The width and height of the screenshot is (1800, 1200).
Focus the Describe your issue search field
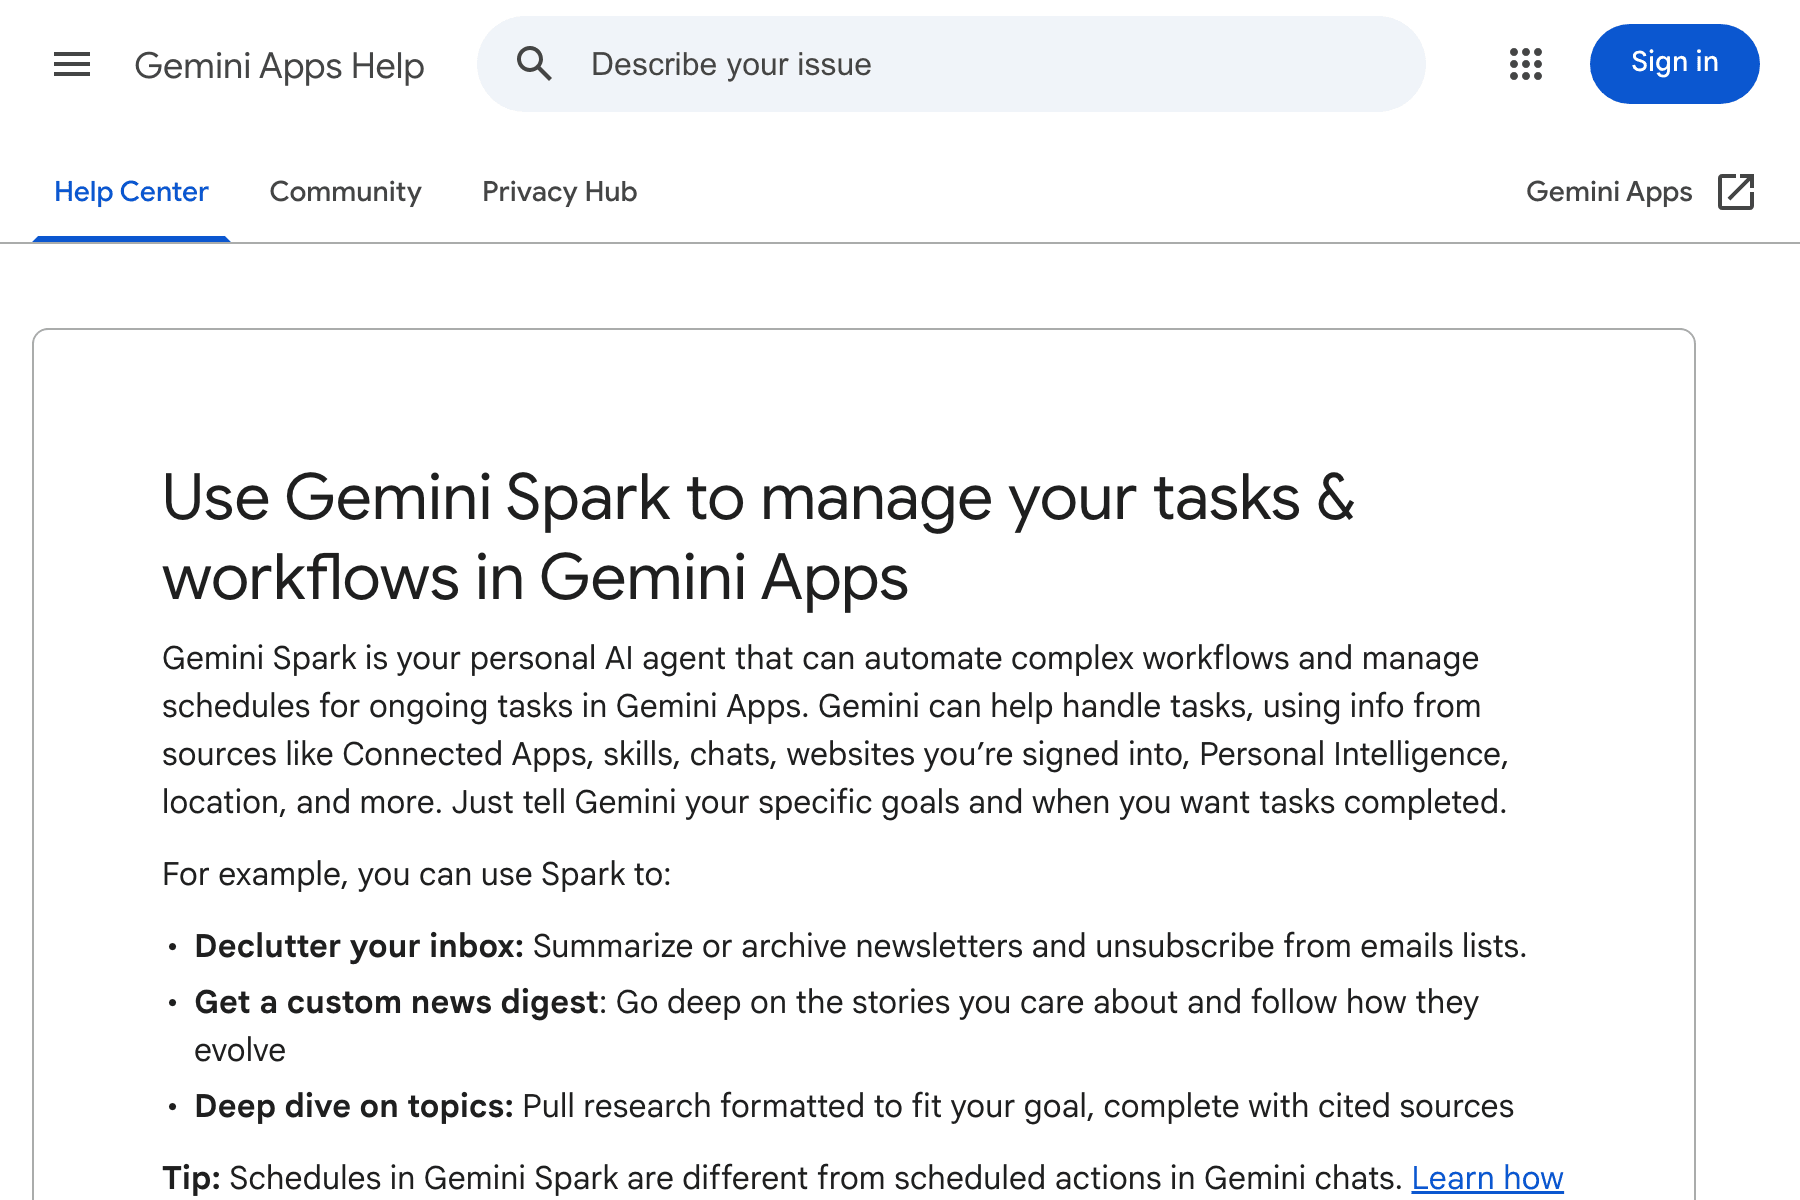[x=951, y=64]
